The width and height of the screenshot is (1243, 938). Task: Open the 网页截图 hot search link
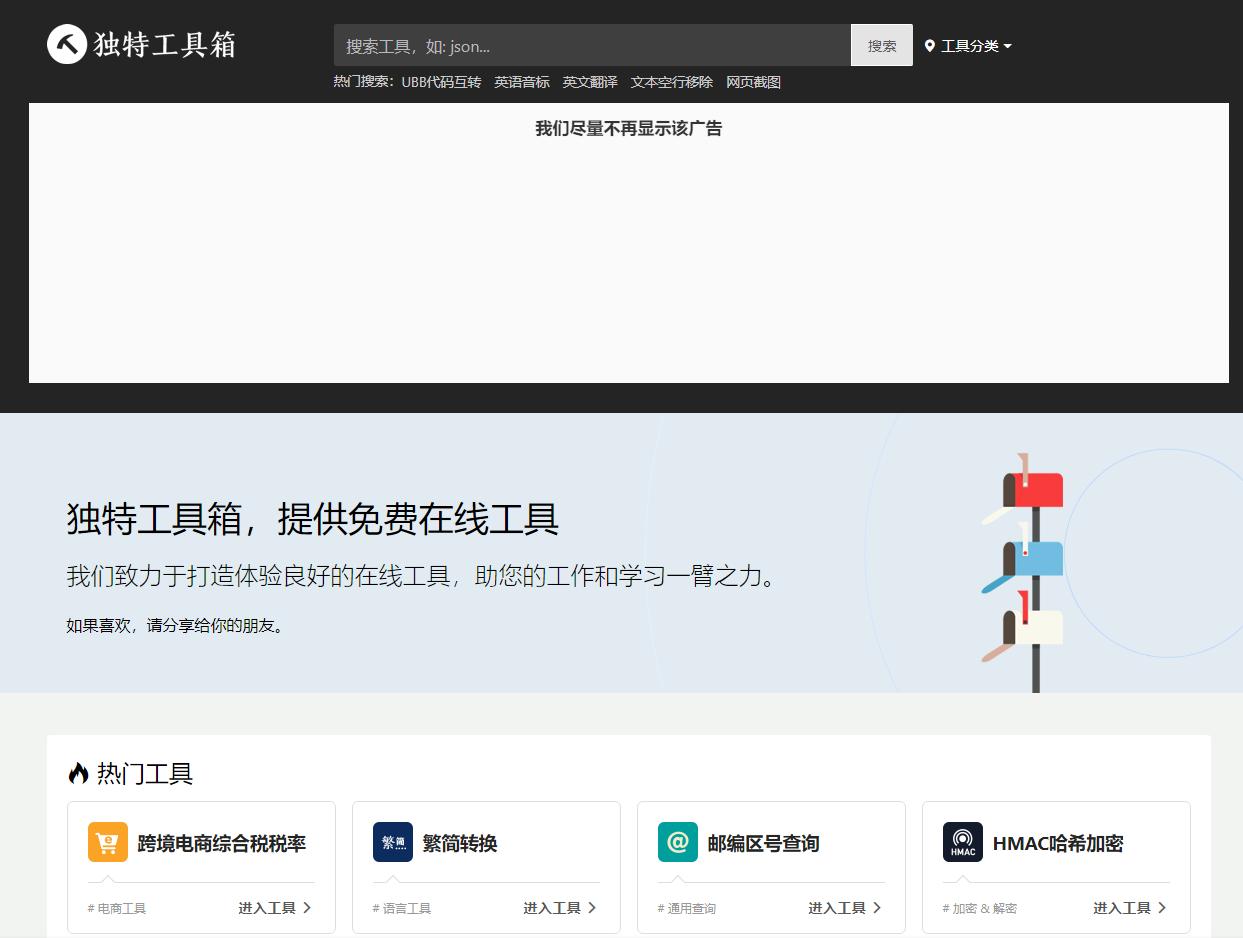[753, 82]
